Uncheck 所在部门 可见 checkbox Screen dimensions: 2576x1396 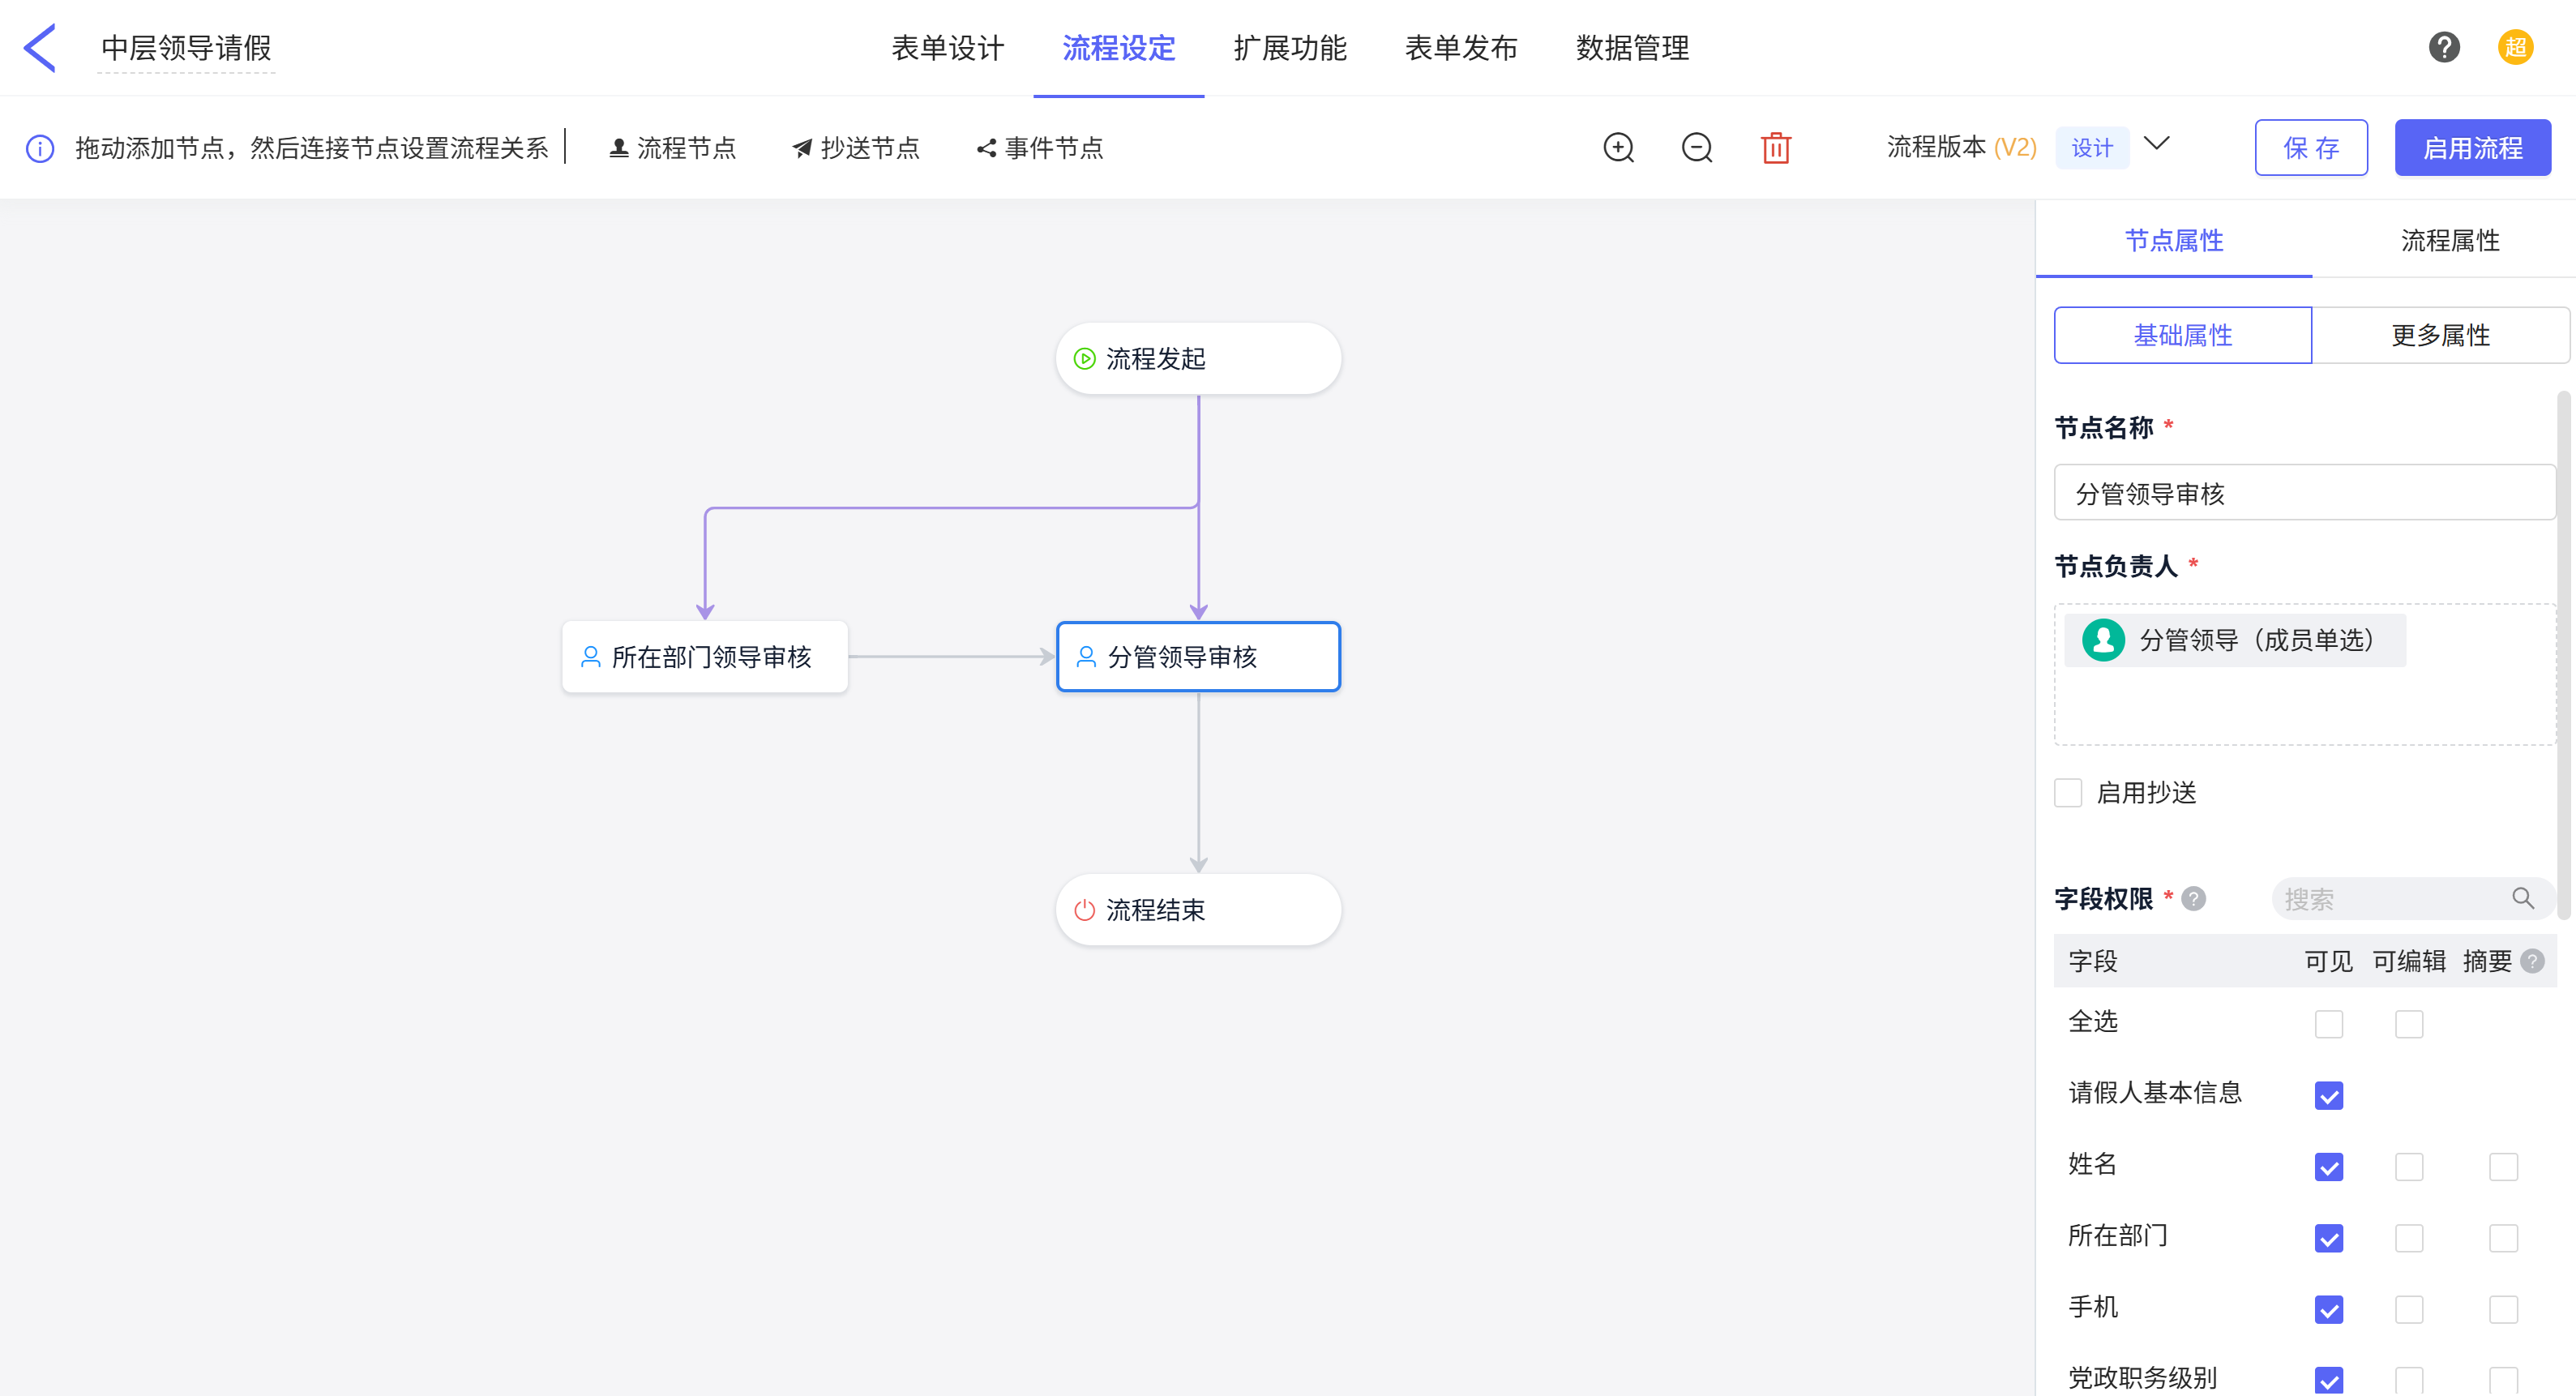pos(2328,1238)
